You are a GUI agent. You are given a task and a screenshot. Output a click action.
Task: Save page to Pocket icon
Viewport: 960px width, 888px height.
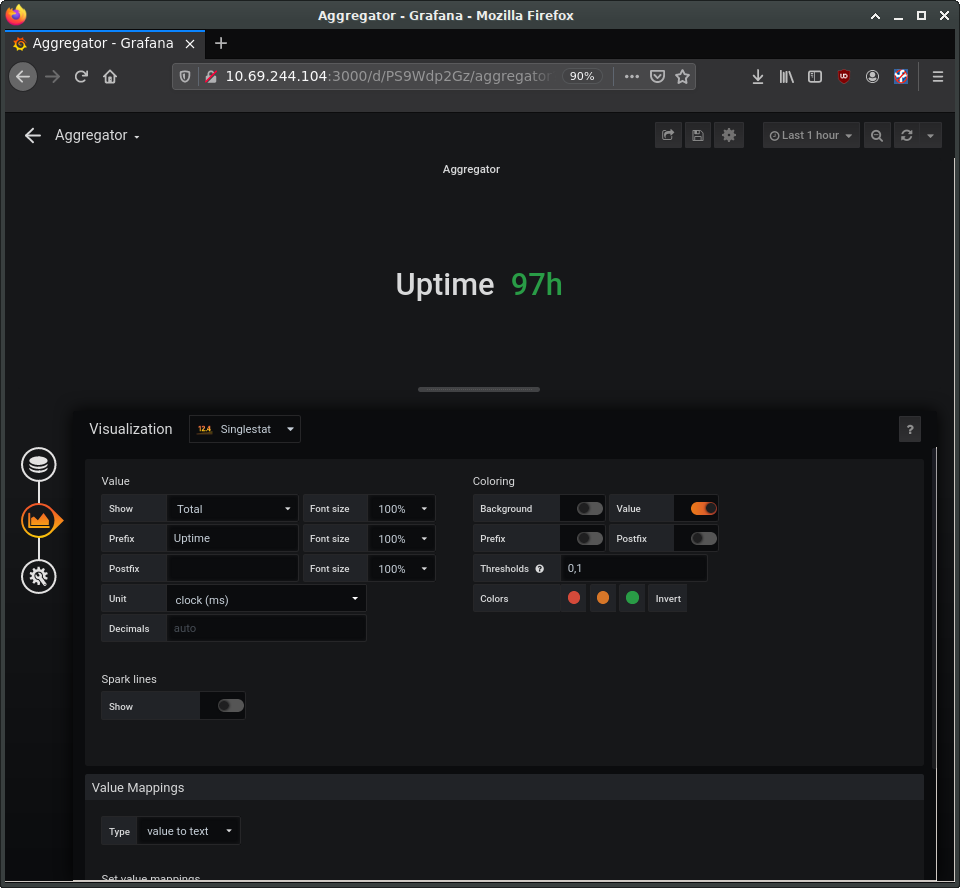[658, 77]
